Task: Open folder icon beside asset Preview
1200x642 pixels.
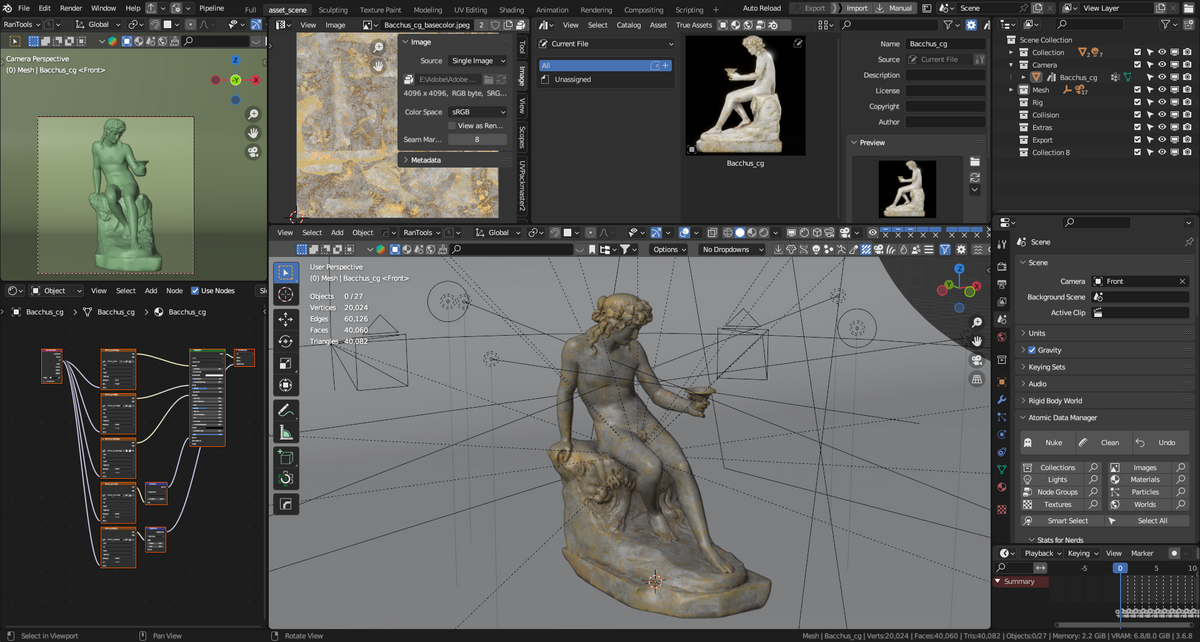Action: click(974, 161)
